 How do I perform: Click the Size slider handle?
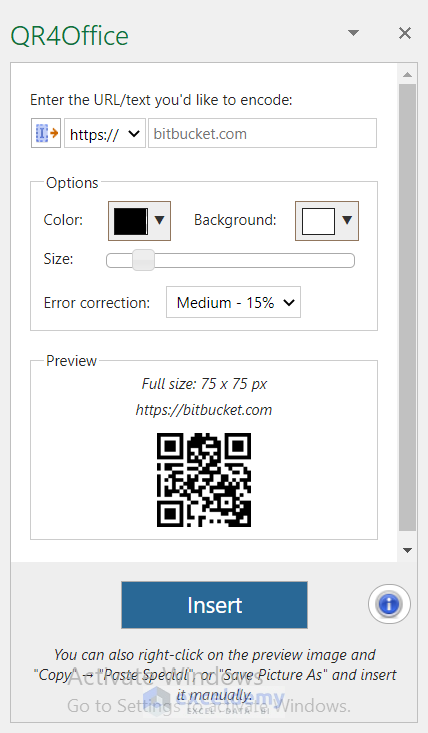tap(143, 260)
